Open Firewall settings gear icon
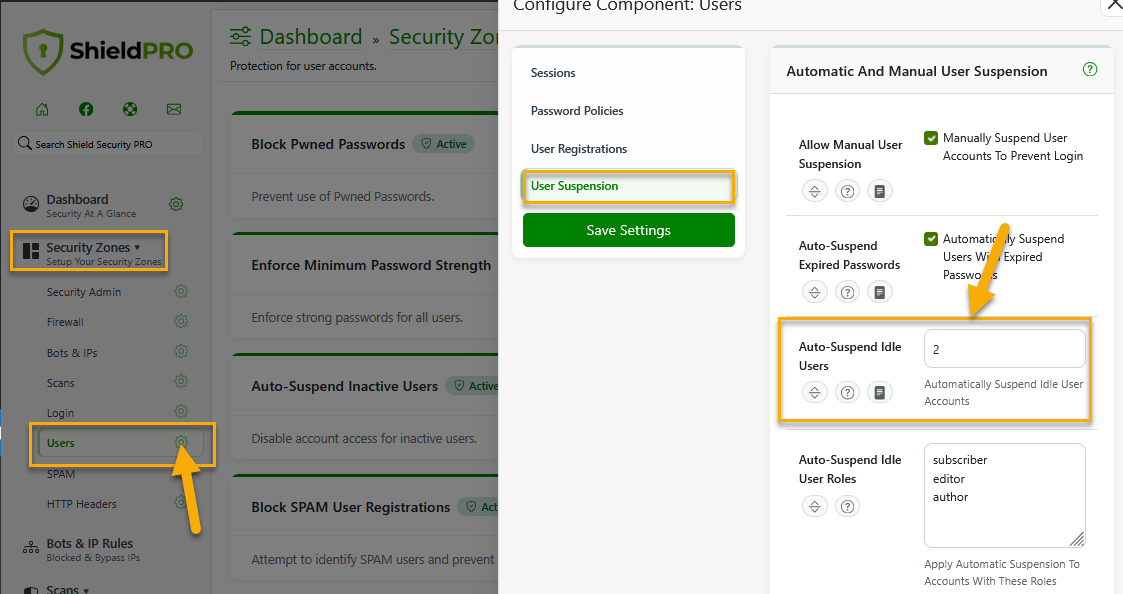 click(181, 322)
